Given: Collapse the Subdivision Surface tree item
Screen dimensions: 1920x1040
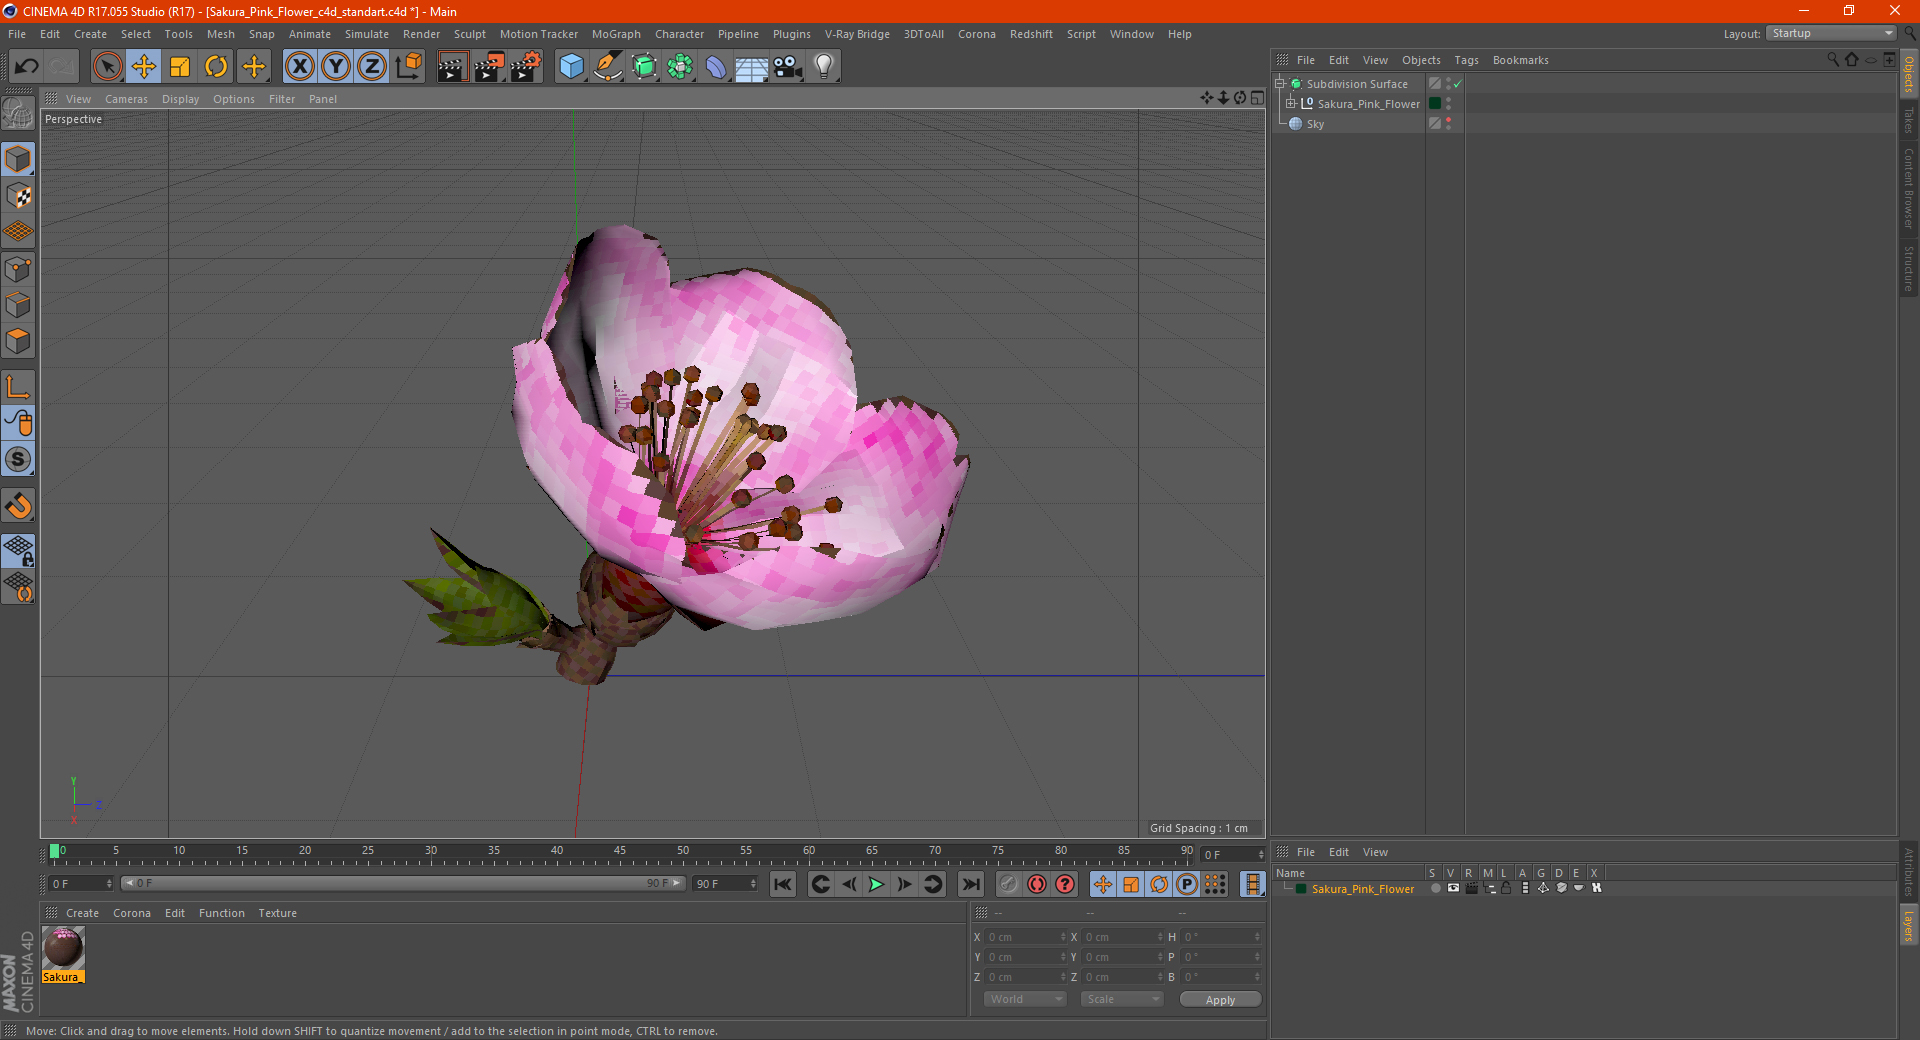Looking at the screenshot, I should coord(1280,84).
